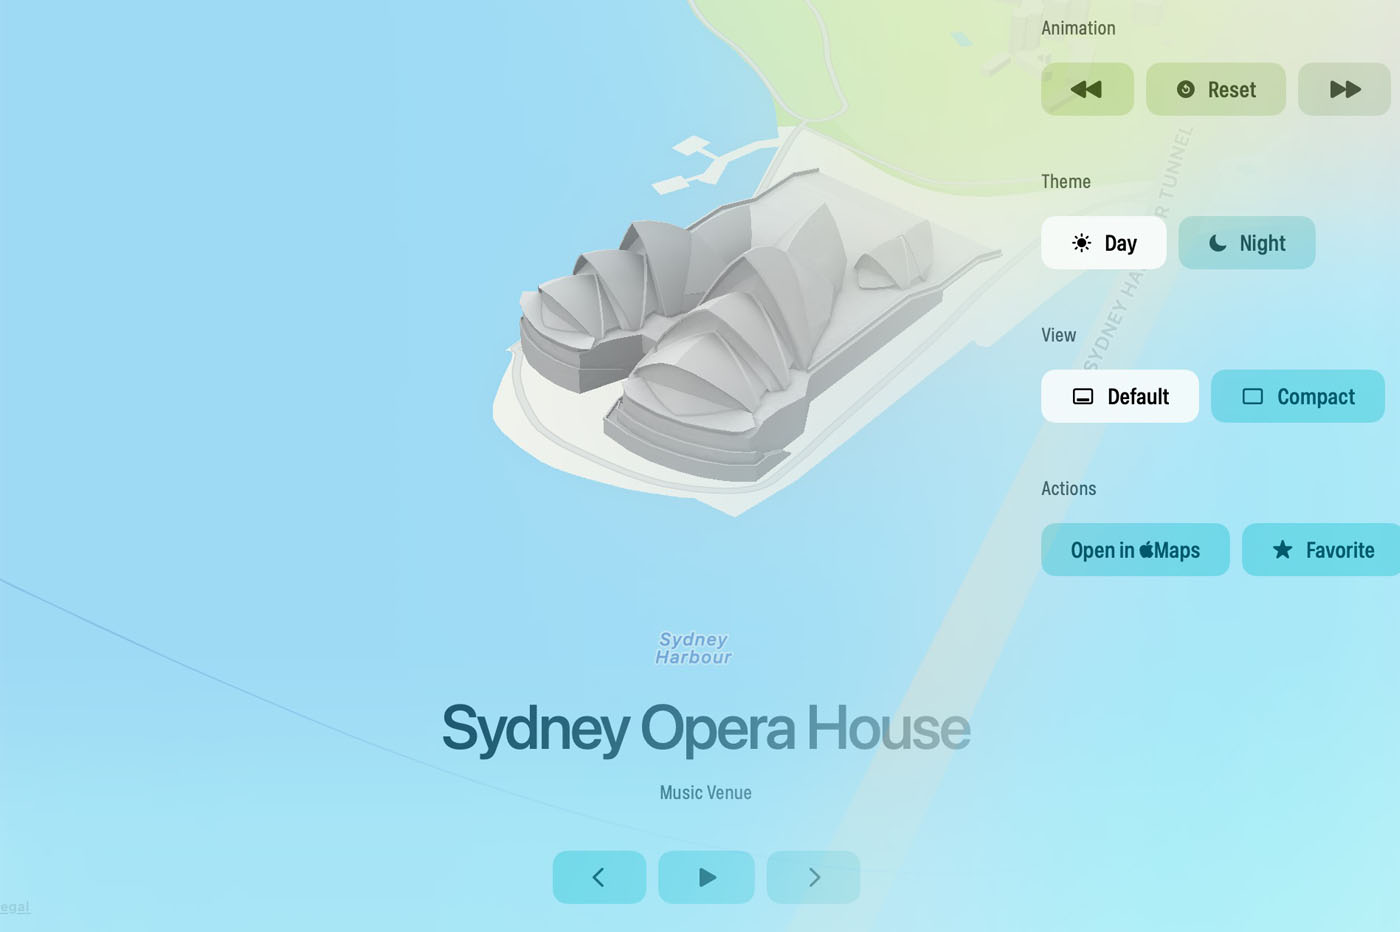Switch to the Night theme

[x=1247, y=243]
